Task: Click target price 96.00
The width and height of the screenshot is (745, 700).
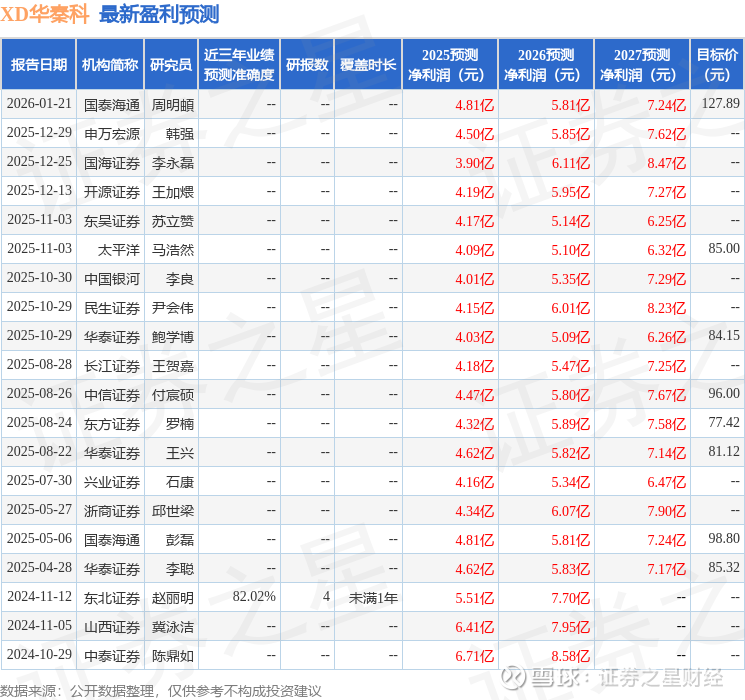Action: (x=724, y=393)
